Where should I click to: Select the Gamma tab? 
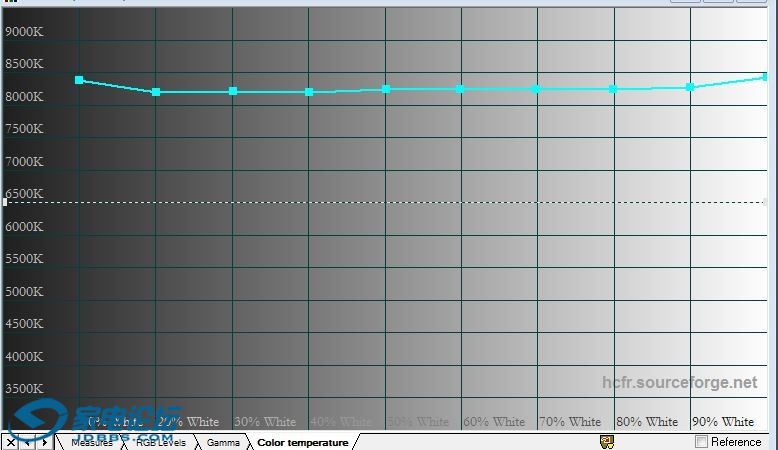(x=223, y=442)
